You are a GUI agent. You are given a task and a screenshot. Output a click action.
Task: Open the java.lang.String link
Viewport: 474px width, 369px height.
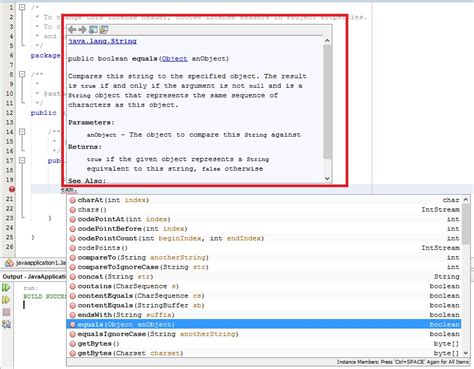(102, 41)
